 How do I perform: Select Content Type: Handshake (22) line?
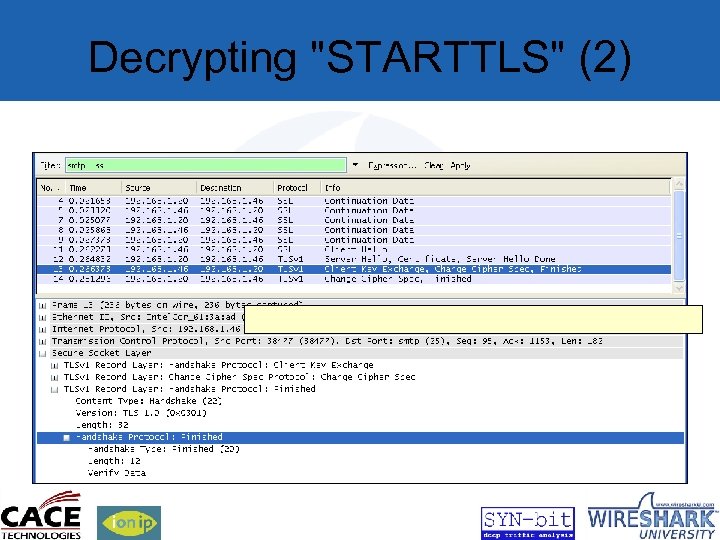point(148,401)
